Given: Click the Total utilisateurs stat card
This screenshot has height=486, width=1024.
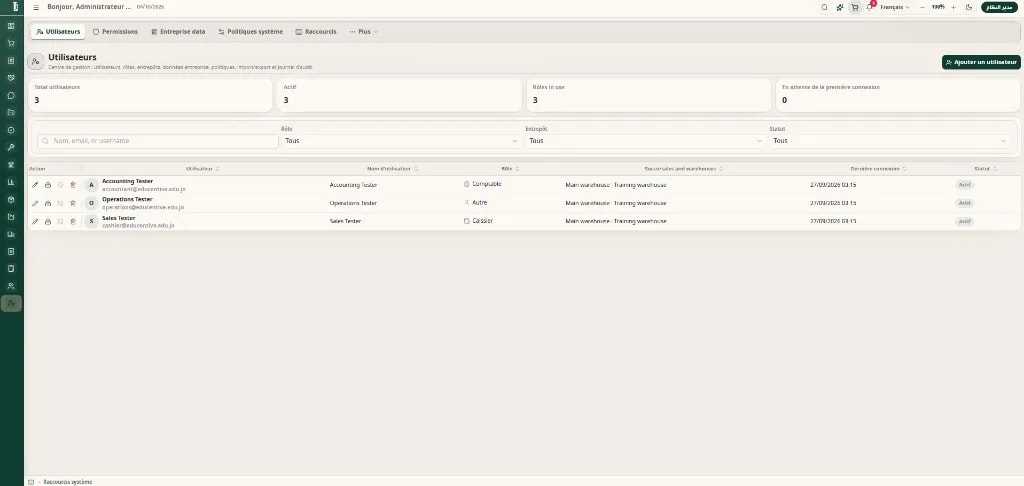Looking at the screenshot, I should [150, 95].
